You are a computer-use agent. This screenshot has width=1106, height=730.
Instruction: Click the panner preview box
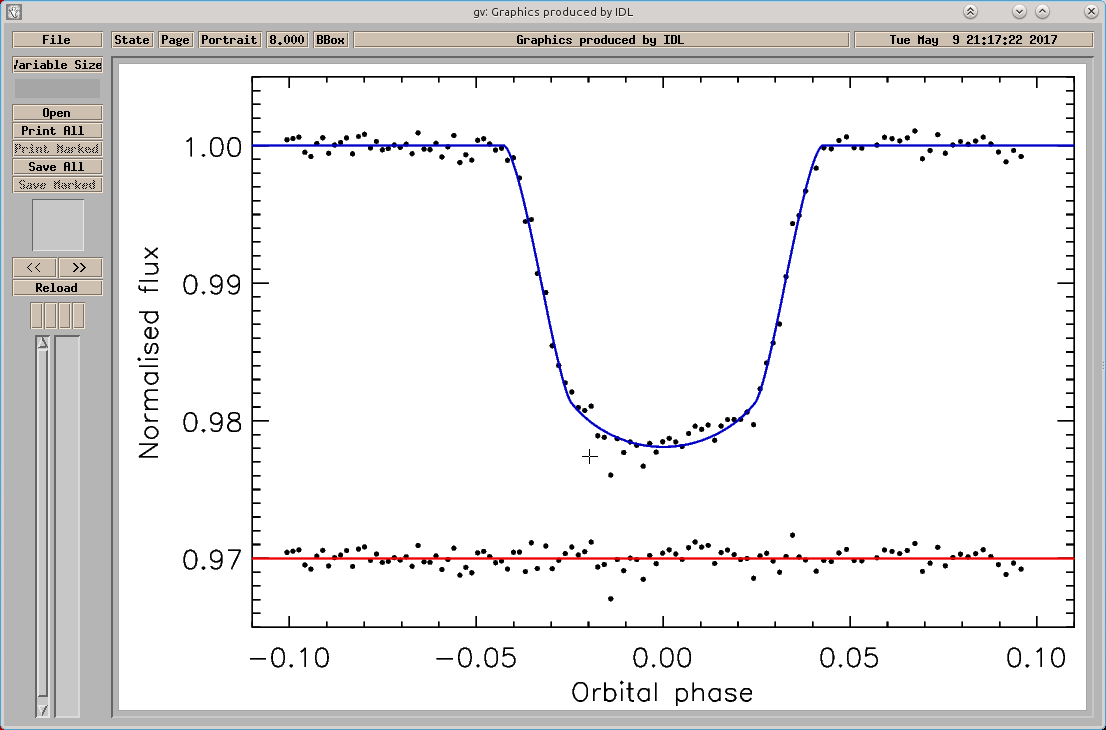(x=58, y=225)
